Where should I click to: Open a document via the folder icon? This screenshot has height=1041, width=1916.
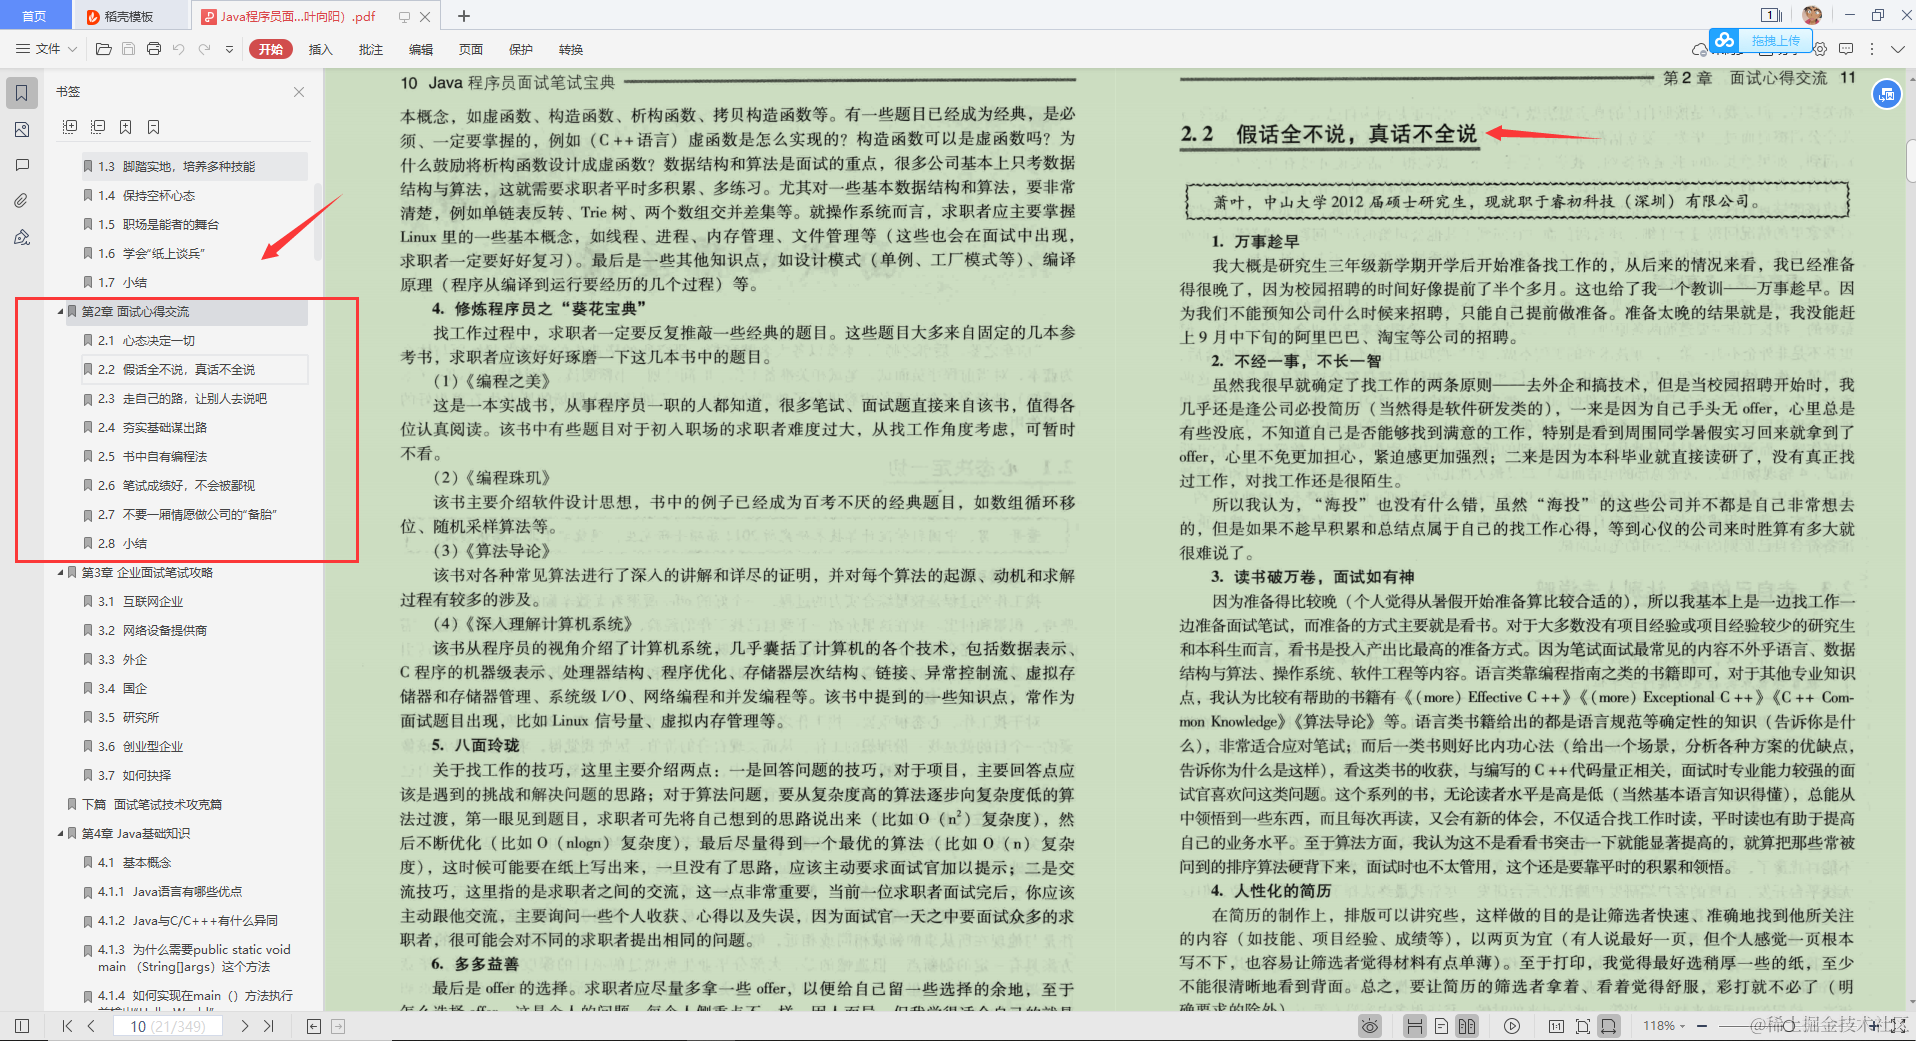pos(103,48)
